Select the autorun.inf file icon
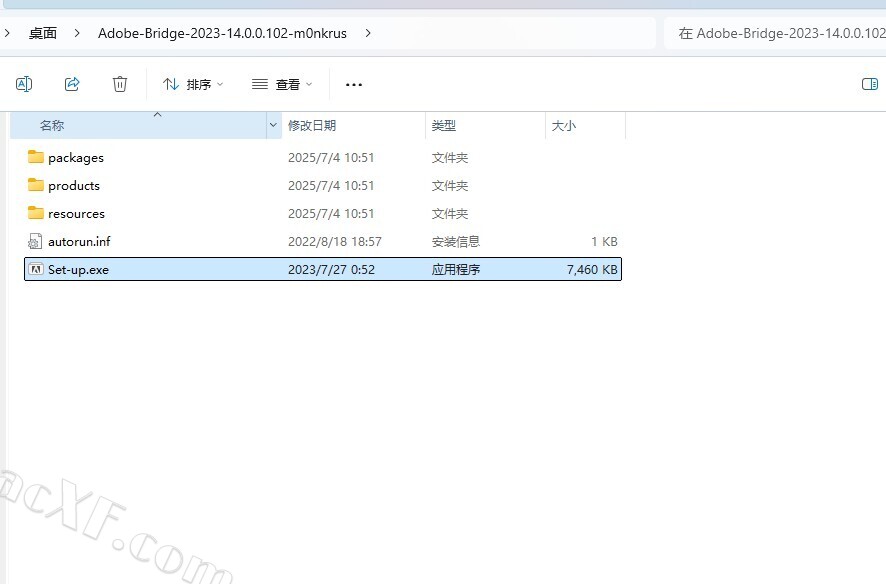The width and height of the screenshot is (886, 584). point(35,242)
